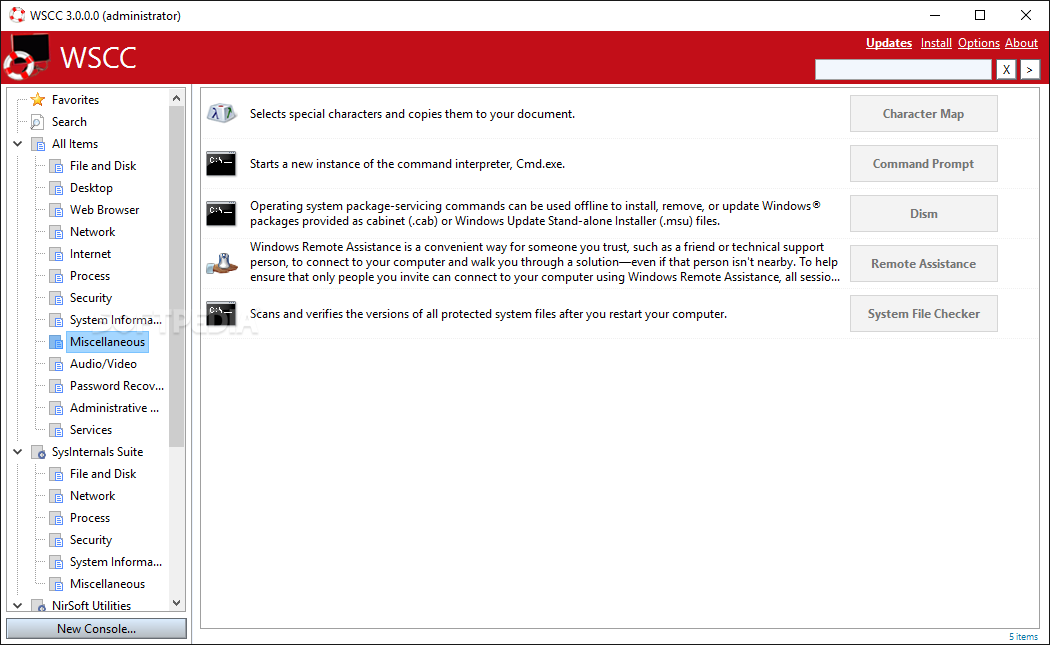
Task: Open the About link
Action: click(x=1021, y=43)
